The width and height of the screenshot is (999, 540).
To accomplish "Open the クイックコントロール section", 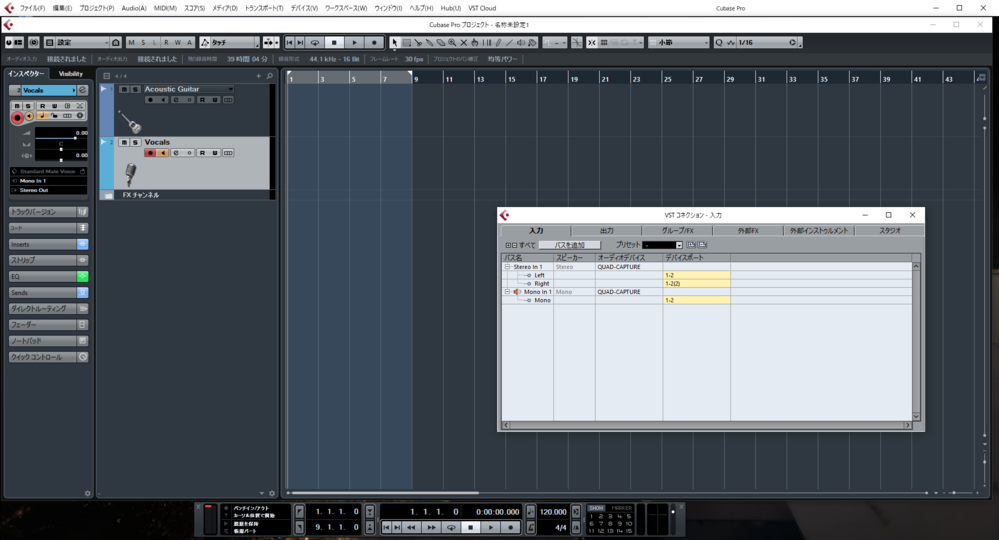I will (x=43, y=357).
